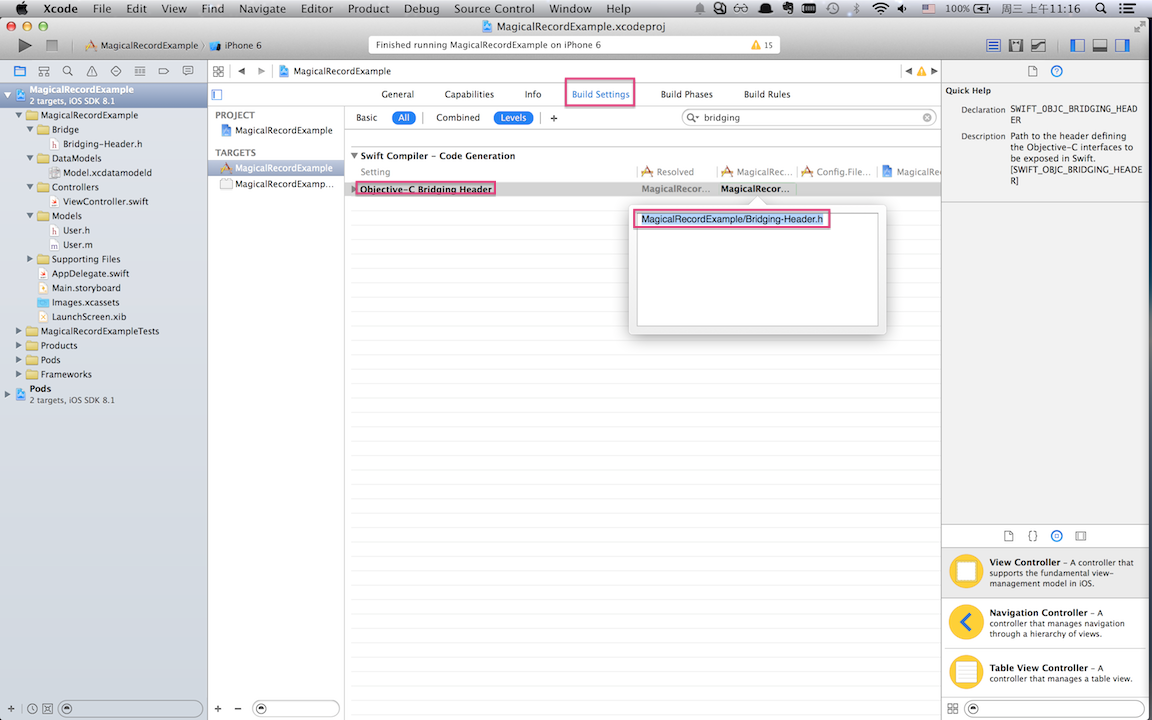Screen dimensions: 1152x720
Task: Select Combined settings view
Action: (458, 118)
